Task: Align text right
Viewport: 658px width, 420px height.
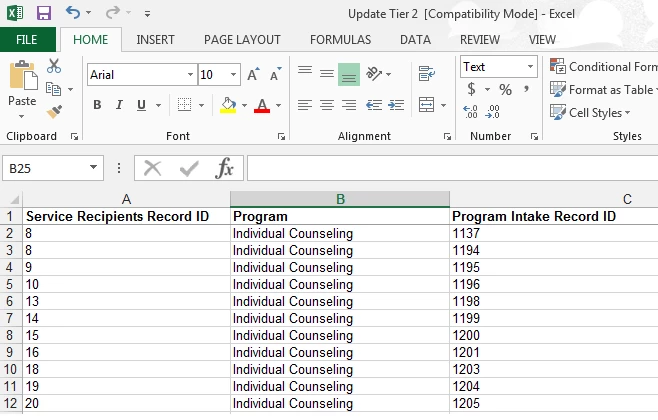Action: coord(349,105)
